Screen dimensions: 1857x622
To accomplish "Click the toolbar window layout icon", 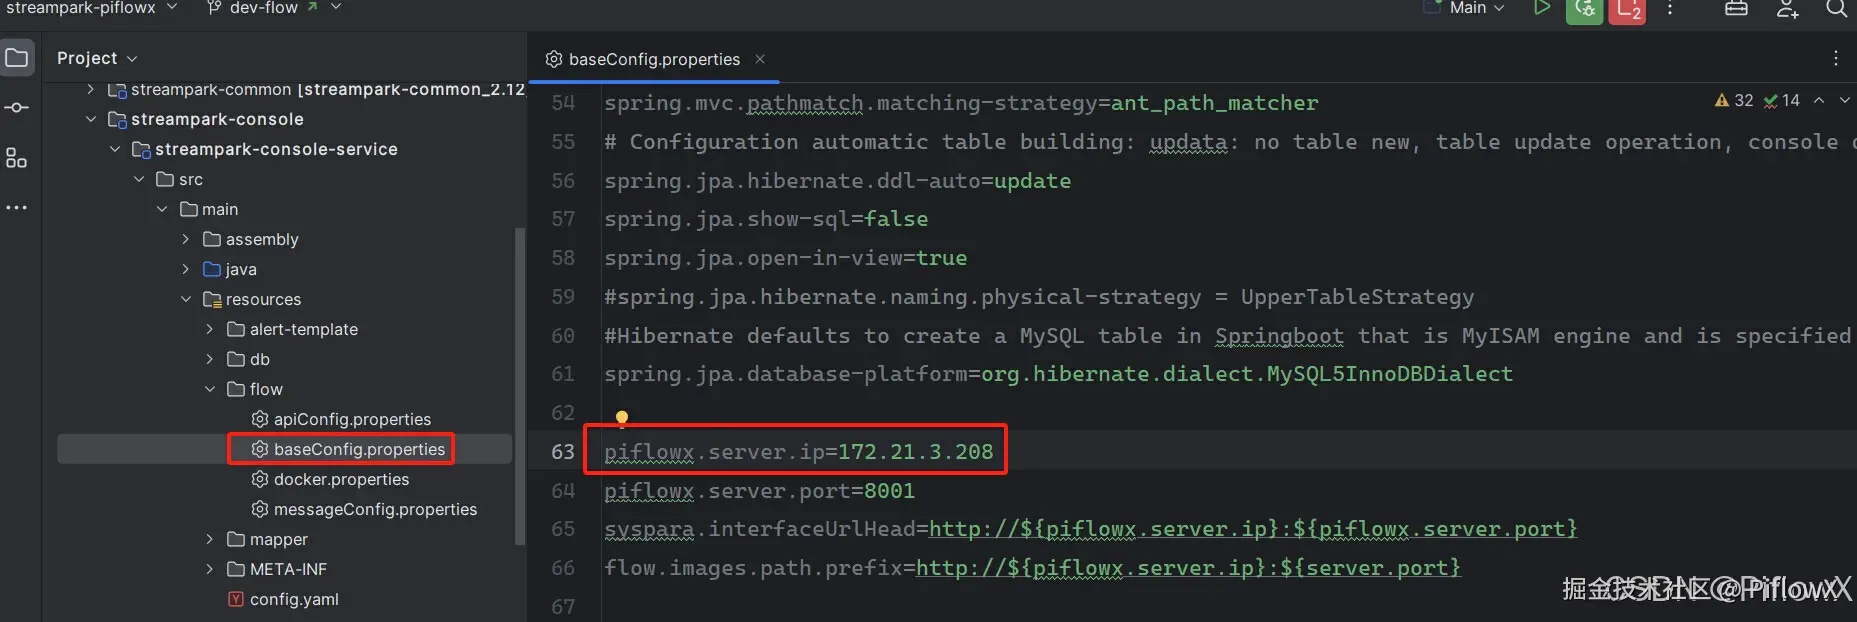I will click(1736, 8).
